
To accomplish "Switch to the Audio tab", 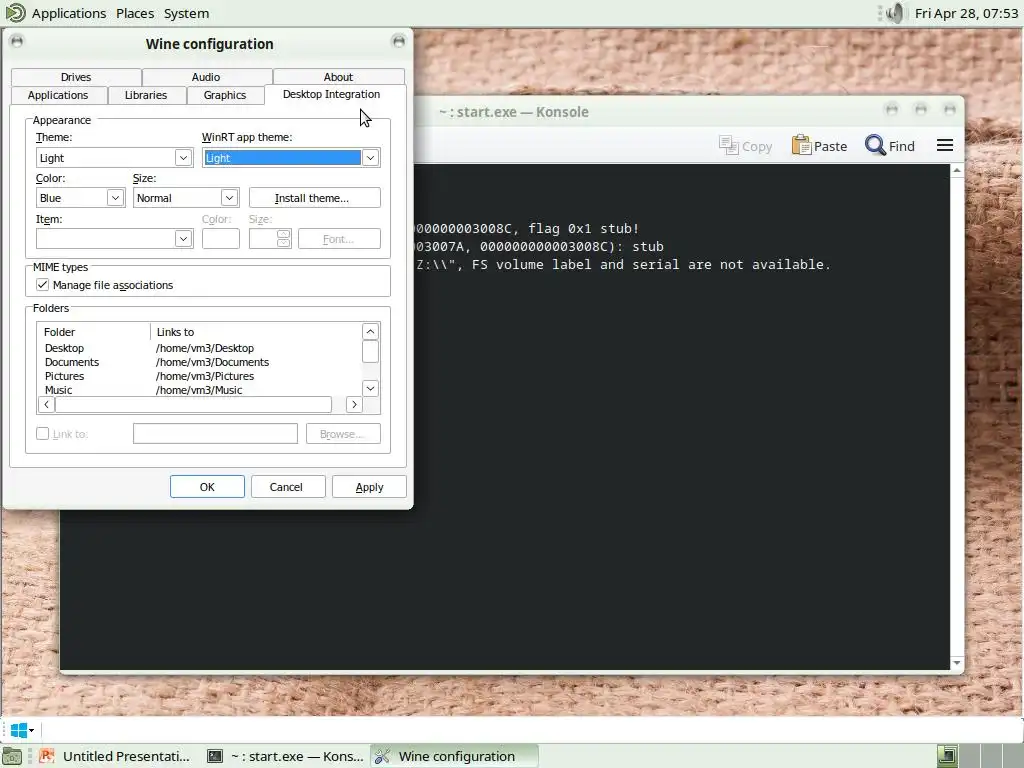I will coord(206,76).
